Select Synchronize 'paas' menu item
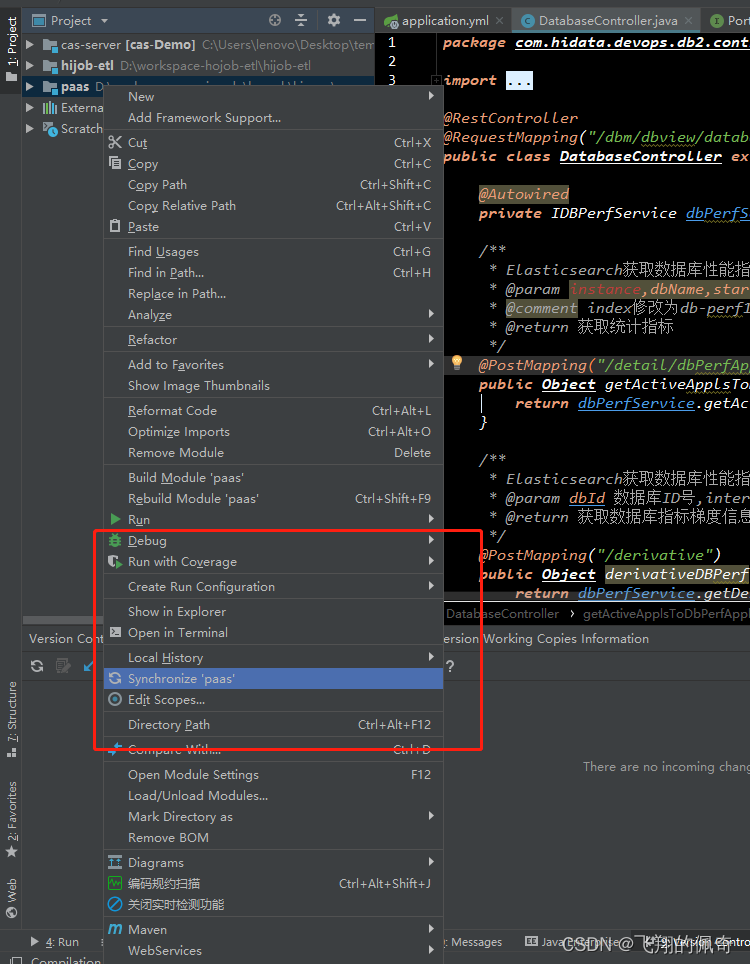Image resolution: width=750 pixels, height=964 pixels. [x=274, y=679]
